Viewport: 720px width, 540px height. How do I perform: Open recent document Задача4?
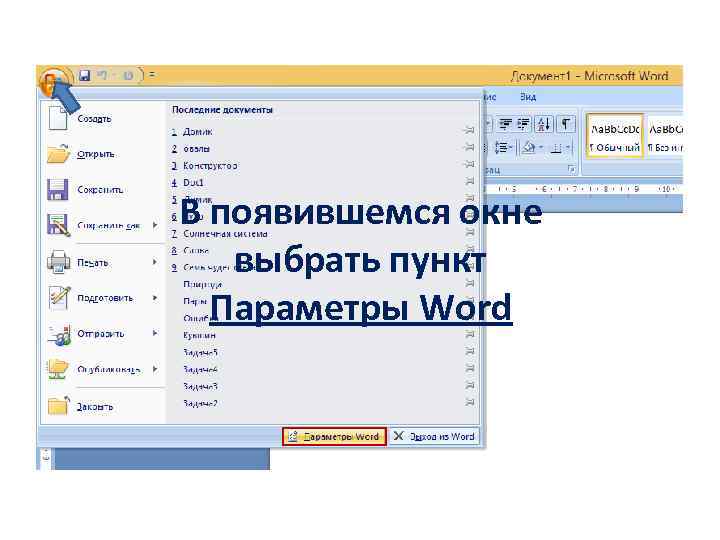click(x=200, y=370)
